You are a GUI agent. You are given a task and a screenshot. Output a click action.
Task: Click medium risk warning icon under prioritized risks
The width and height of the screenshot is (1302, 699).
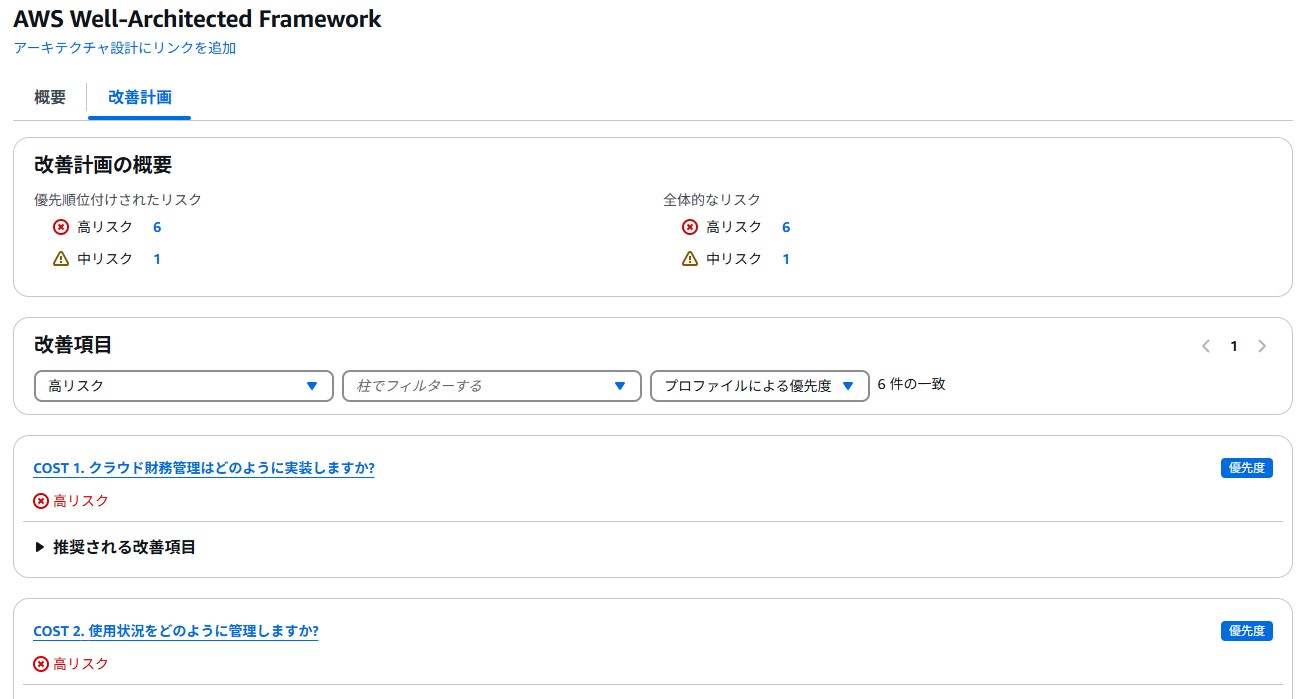point(61,259)
